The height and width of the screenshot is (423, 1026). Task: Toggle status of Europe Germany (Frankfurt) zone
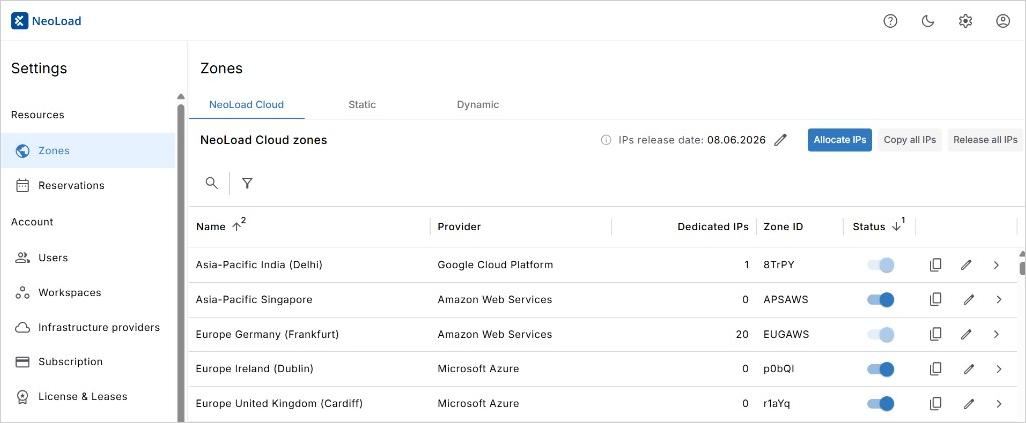[x=880, y=334]
